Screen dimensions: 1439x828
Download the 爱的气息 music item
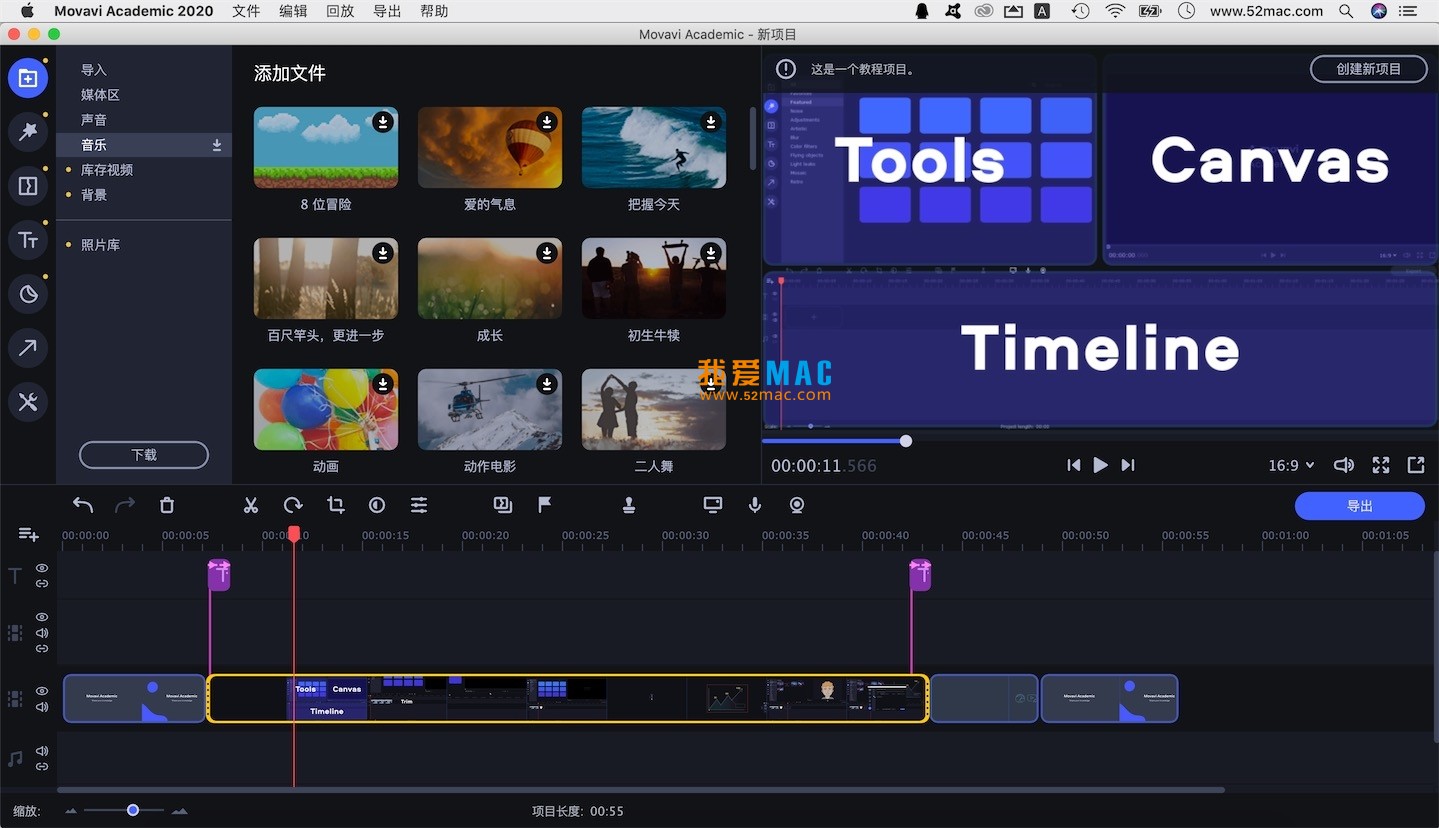point(546,122)
